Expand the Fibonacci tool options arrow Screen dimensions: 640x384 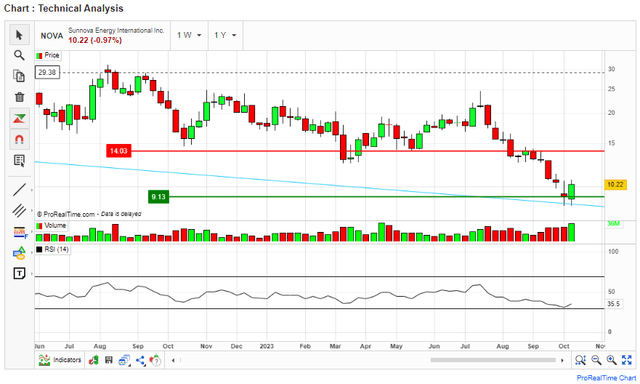[x=32, y=232]
